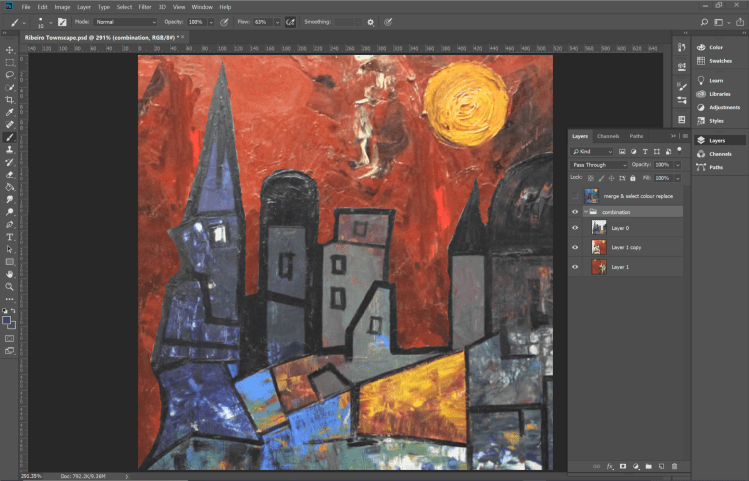Select the Quick Selection tool
Image resolution: width=749 pixels, height=481 pixels.
point(10,87)
